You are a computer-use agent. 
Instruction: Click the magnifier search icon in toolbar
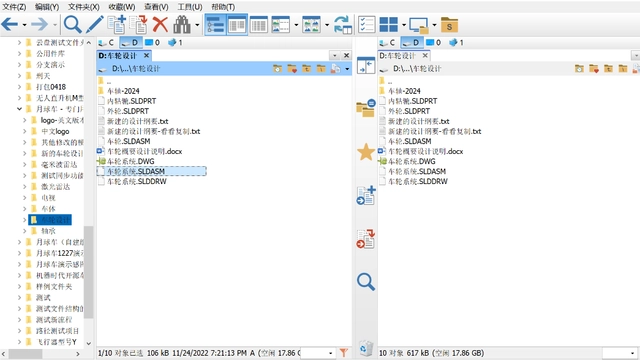click(x=72, y=25)
